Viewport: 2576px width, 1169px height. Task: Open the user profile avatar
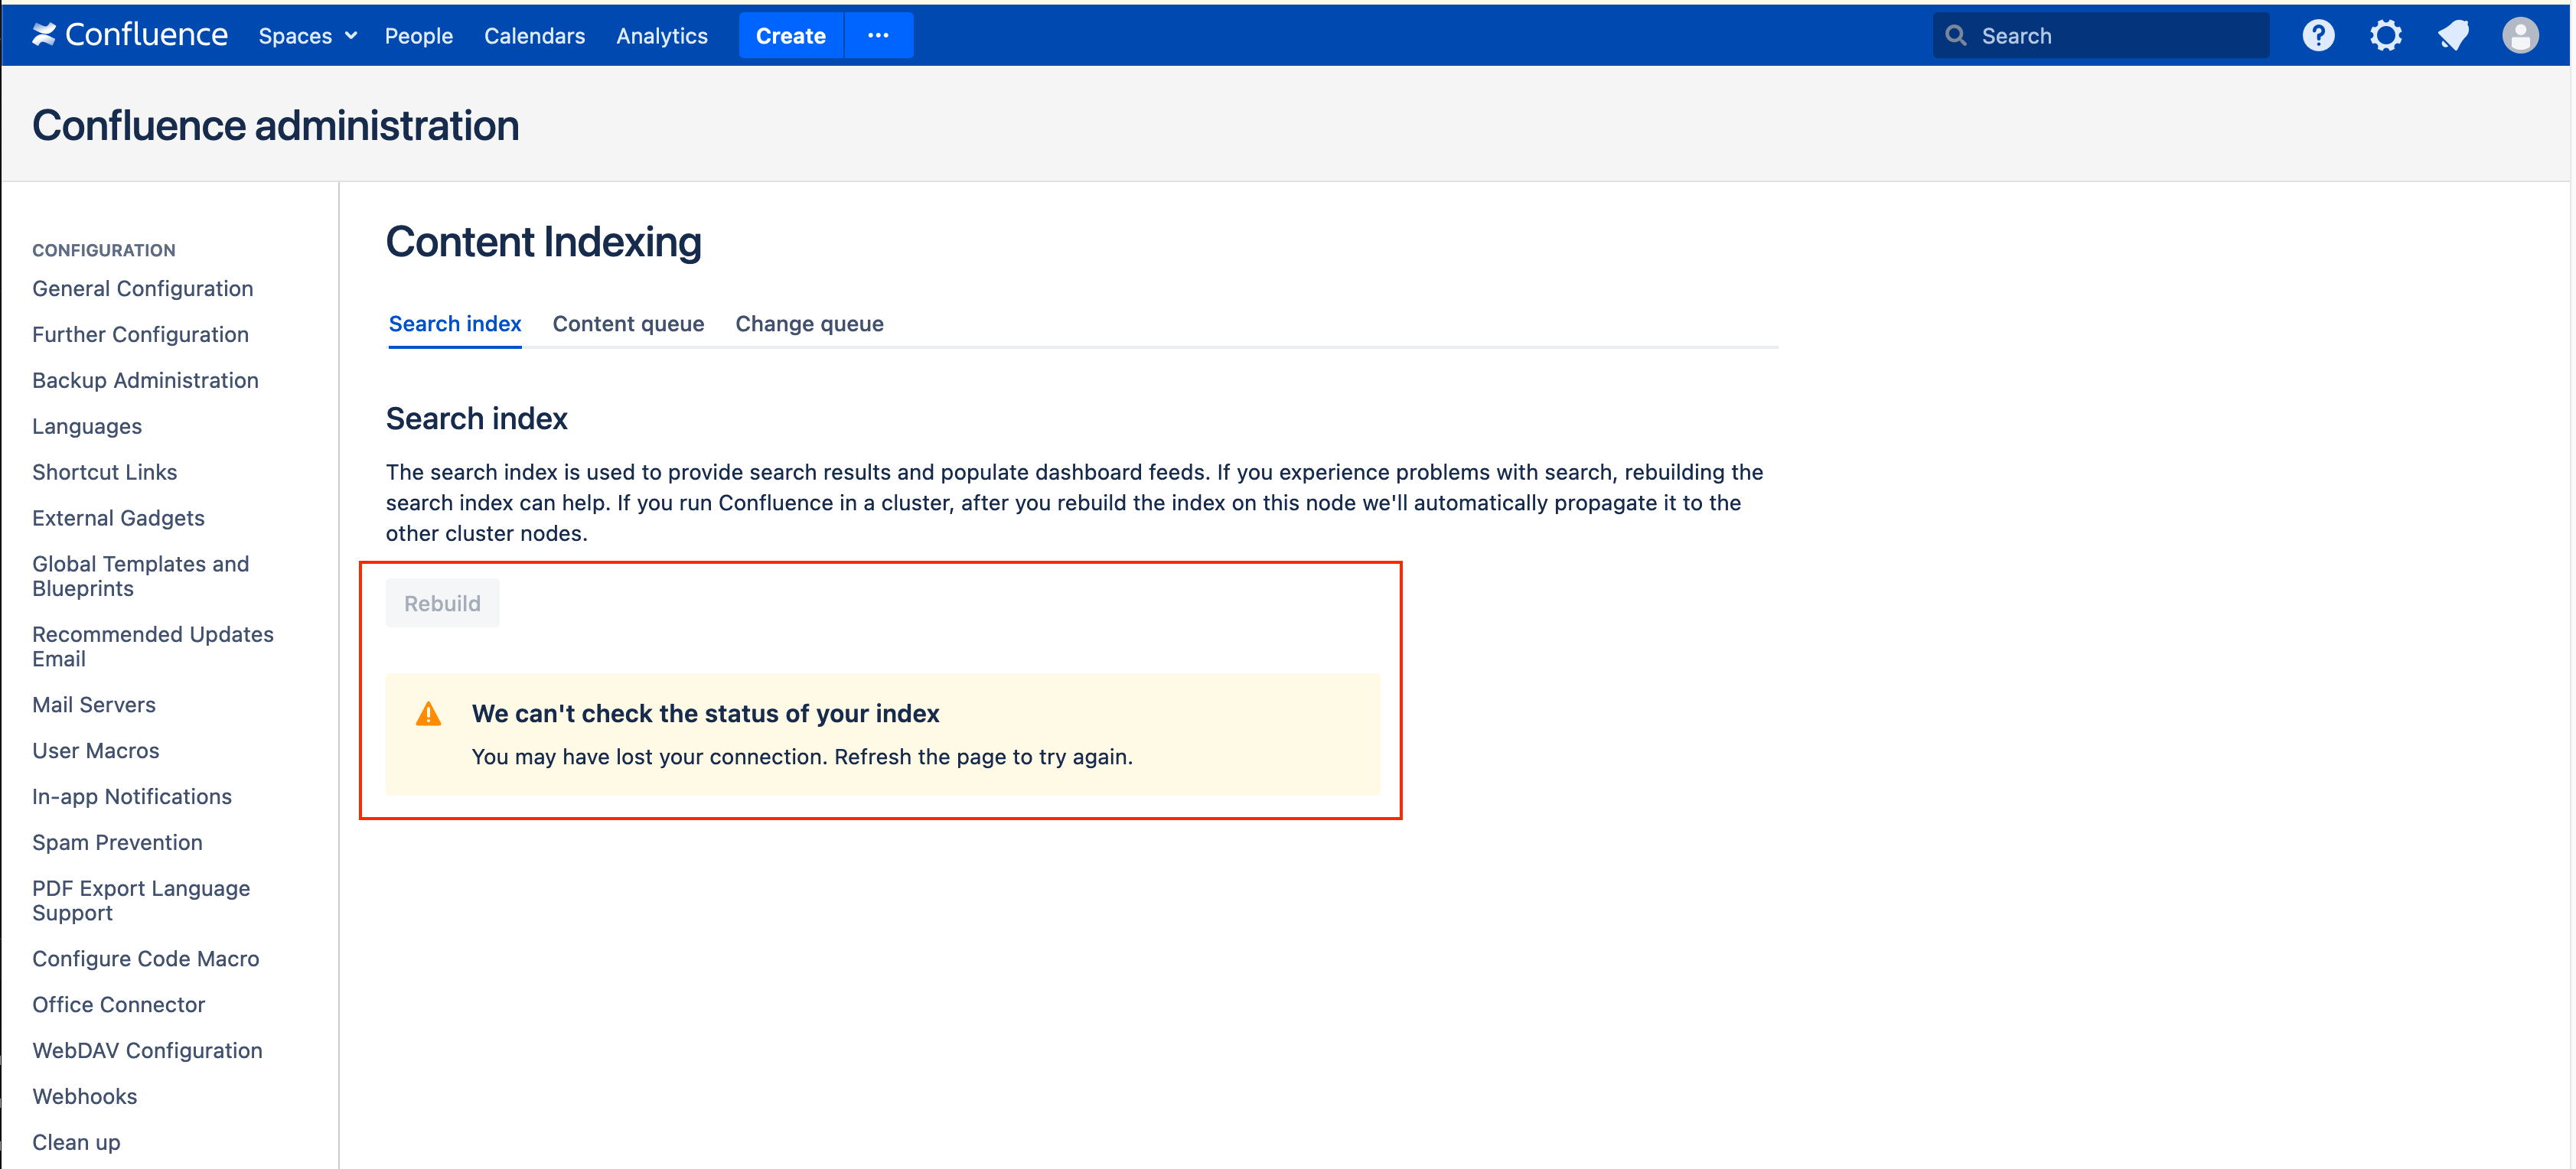pos(2519,36)
